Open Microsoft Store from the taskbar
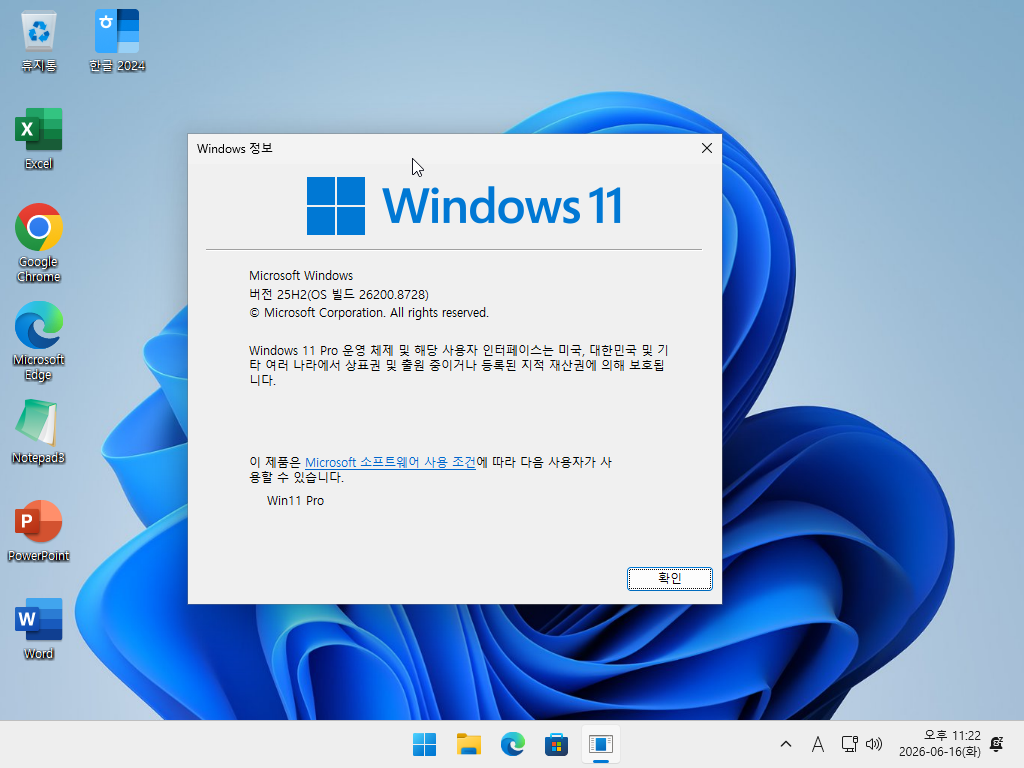This screenshot has height=768, width=1024. 556,744
